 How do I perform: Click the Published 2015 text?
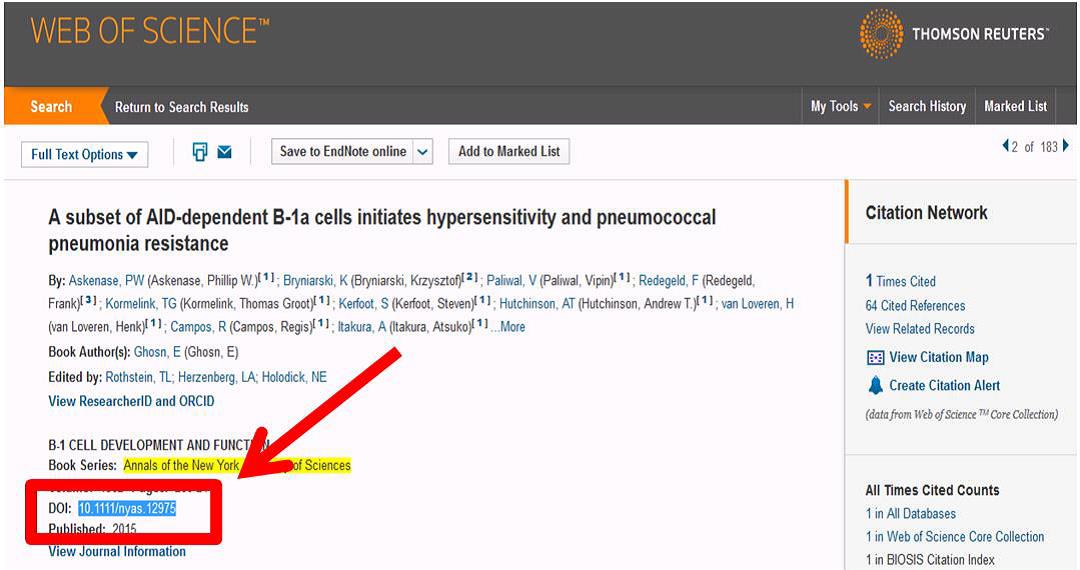[92, 529]
